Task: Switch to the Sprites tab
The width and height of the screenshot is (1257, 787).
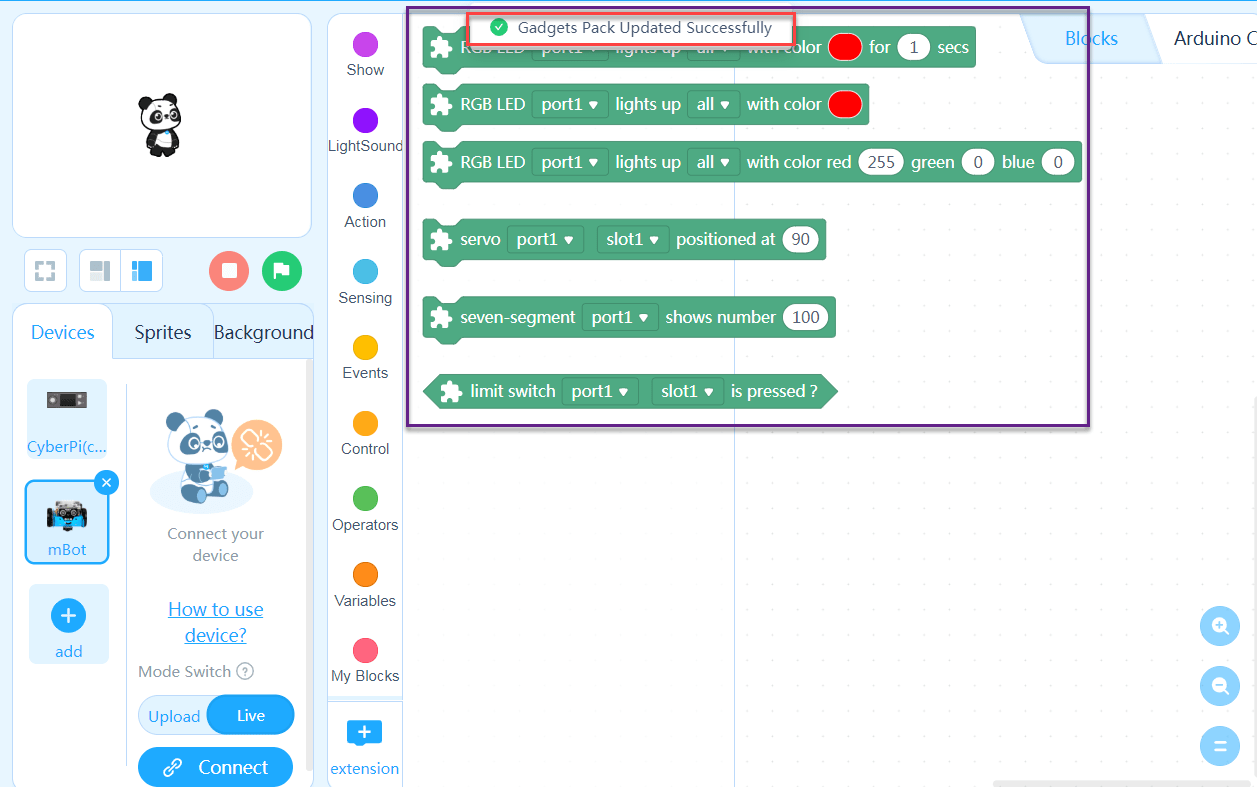Action: 162,331
